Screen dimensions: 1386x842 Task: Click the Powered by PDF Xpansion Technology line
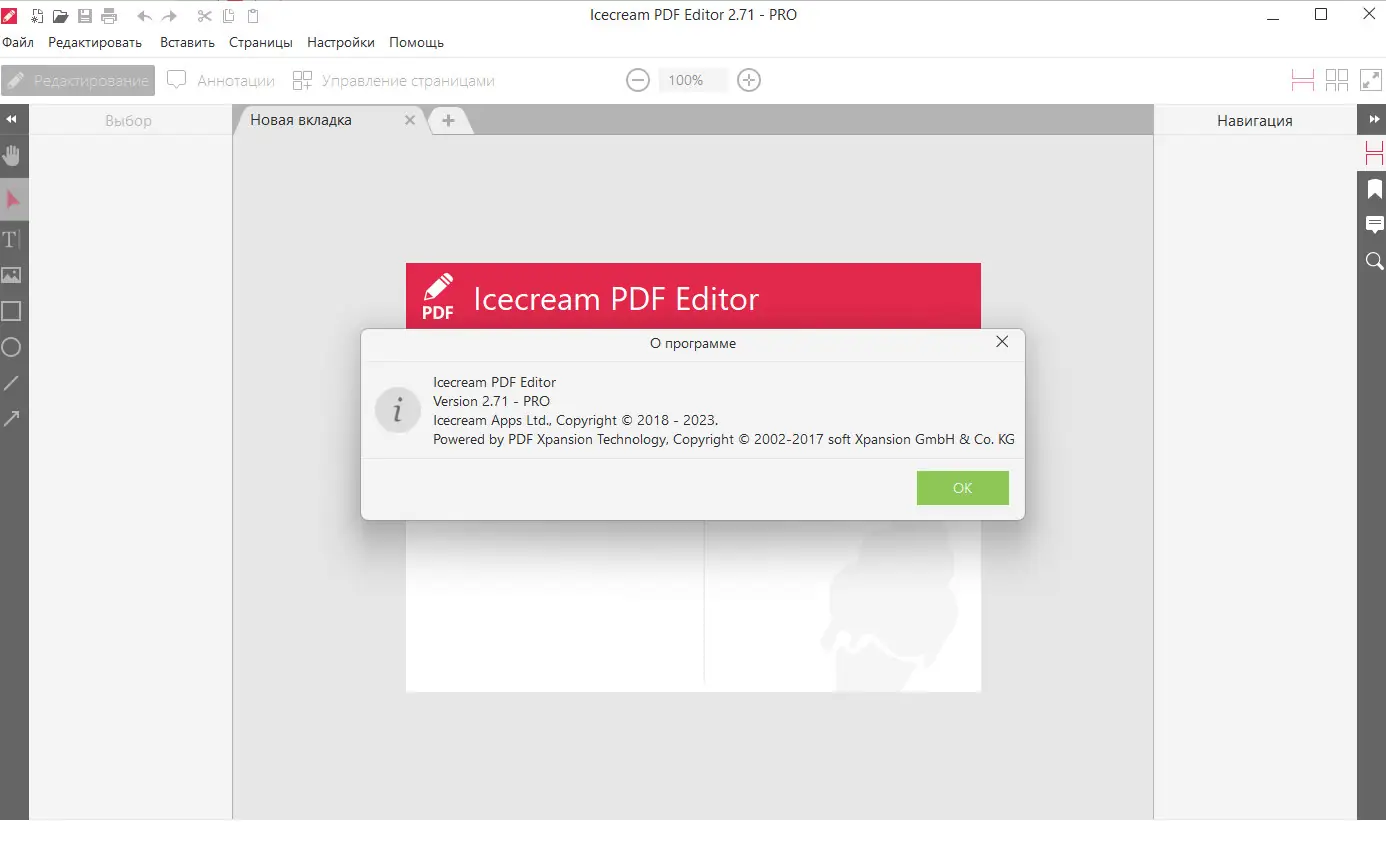[724, 439]
